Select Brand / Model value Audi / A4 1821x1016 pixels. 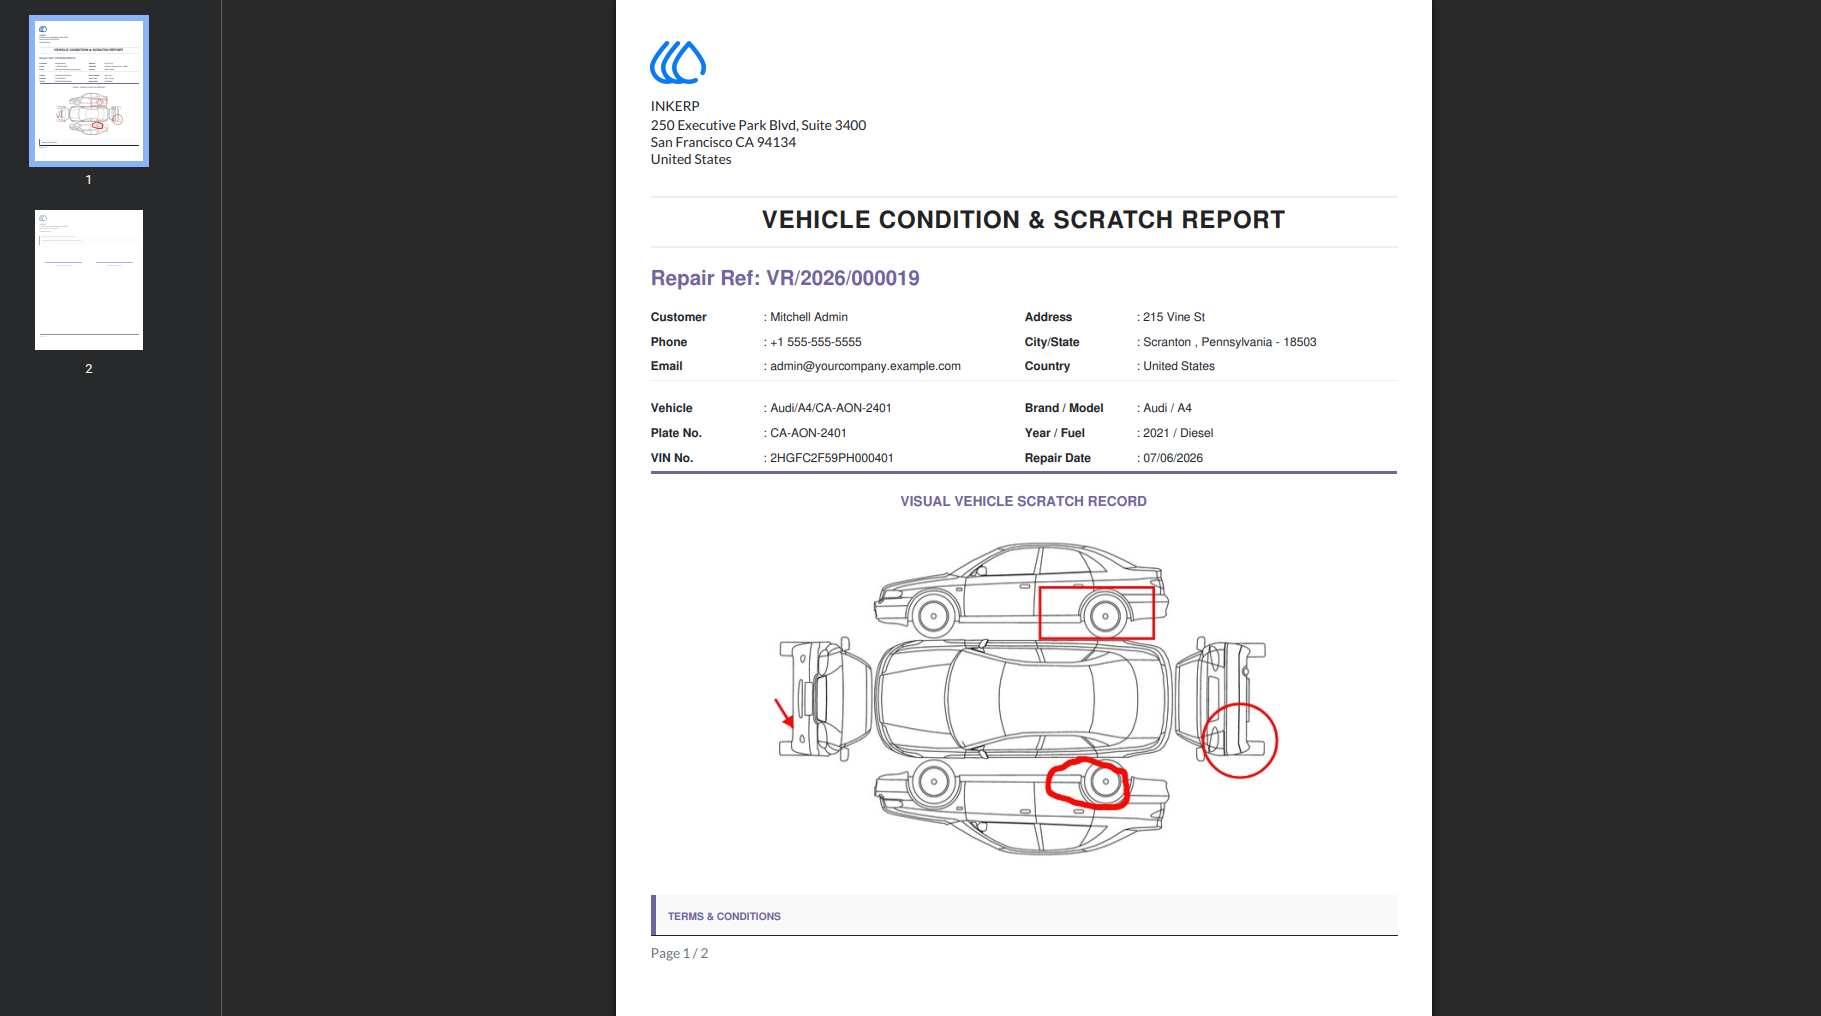[x=1167, y=408]
